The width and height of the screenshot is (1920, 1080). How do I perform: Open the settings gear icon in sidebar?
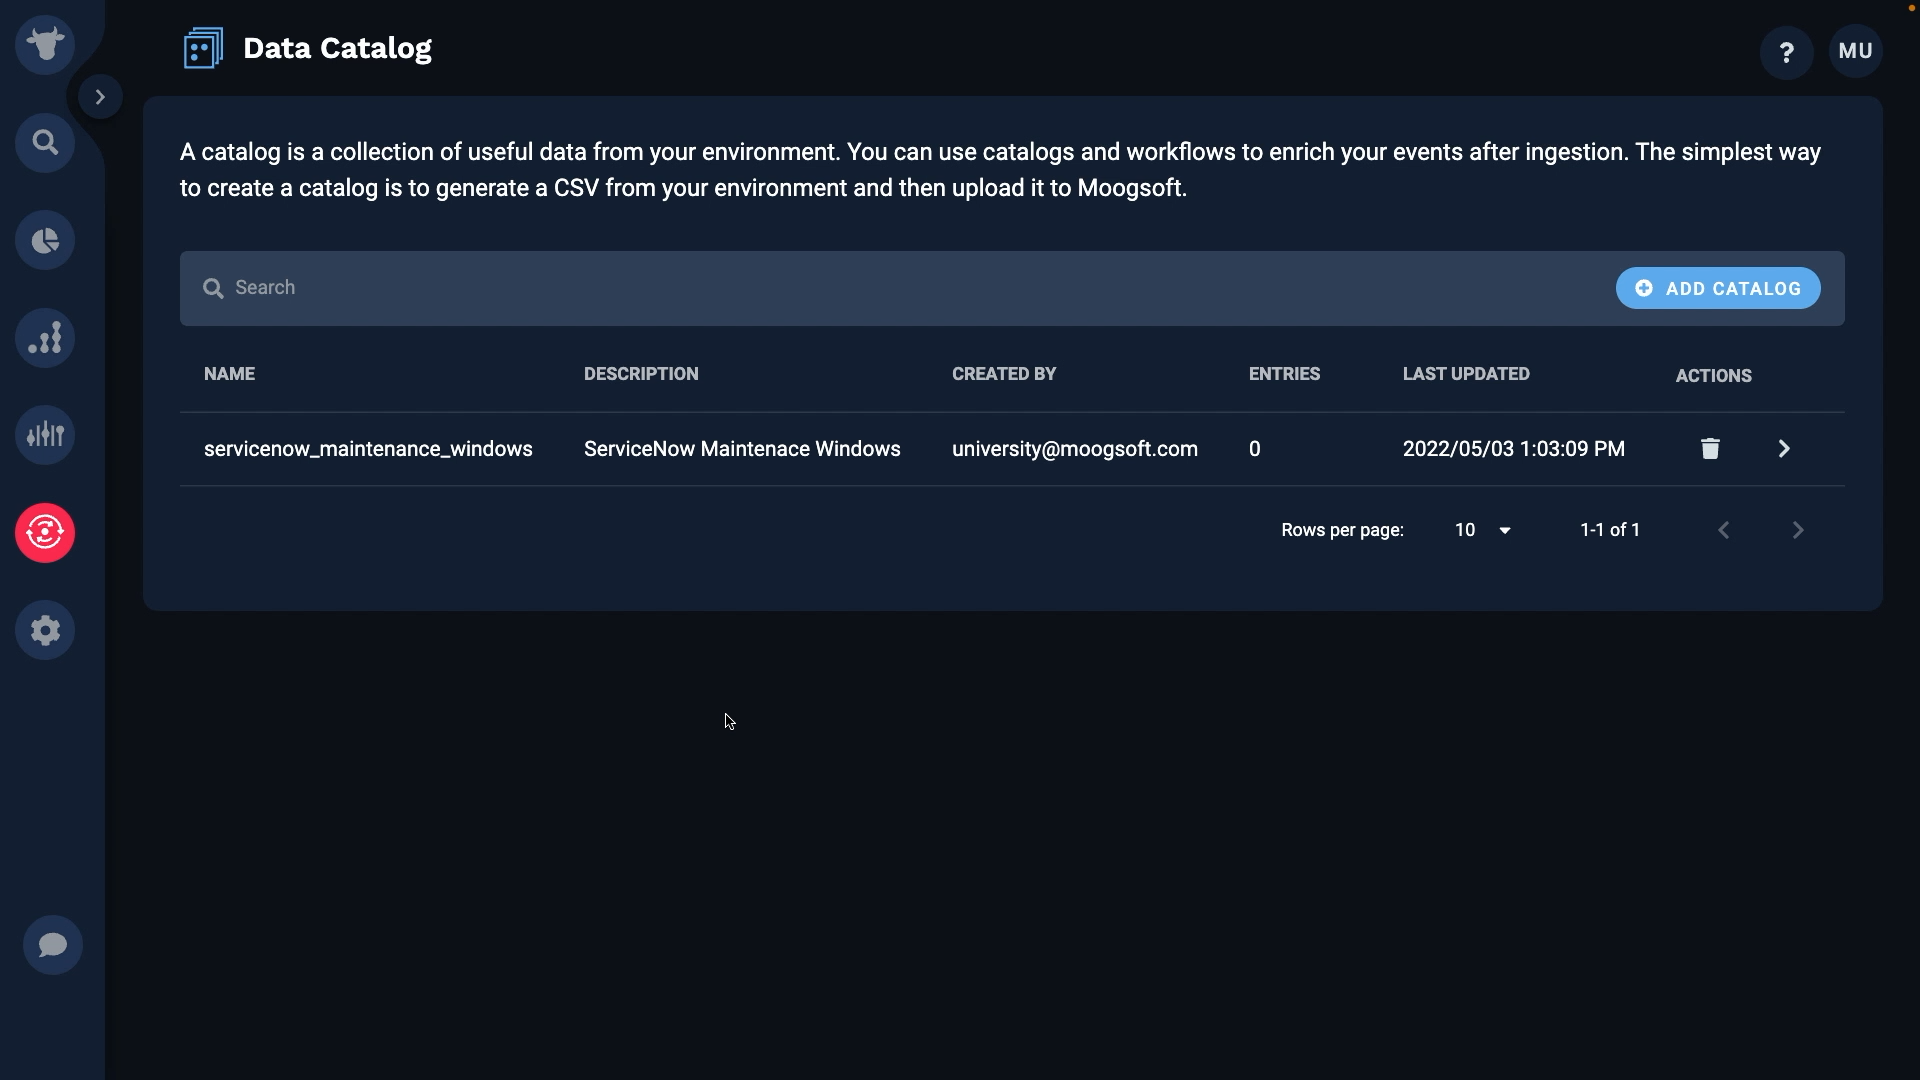pyautogui.click(x=45, y=630)
